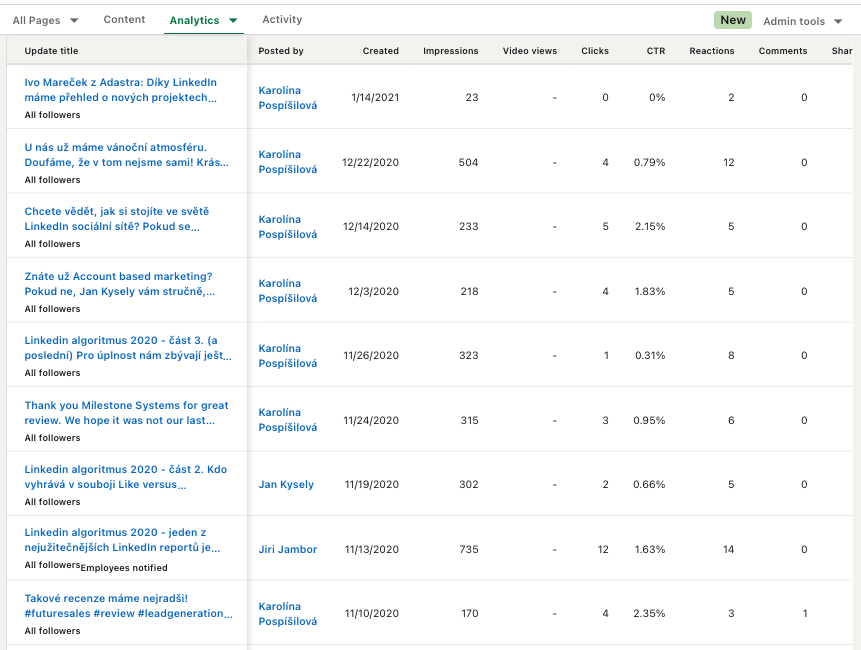861x650 pixels.
Task: Open the Account based marketing post
Action: click(x=120, y=284)
